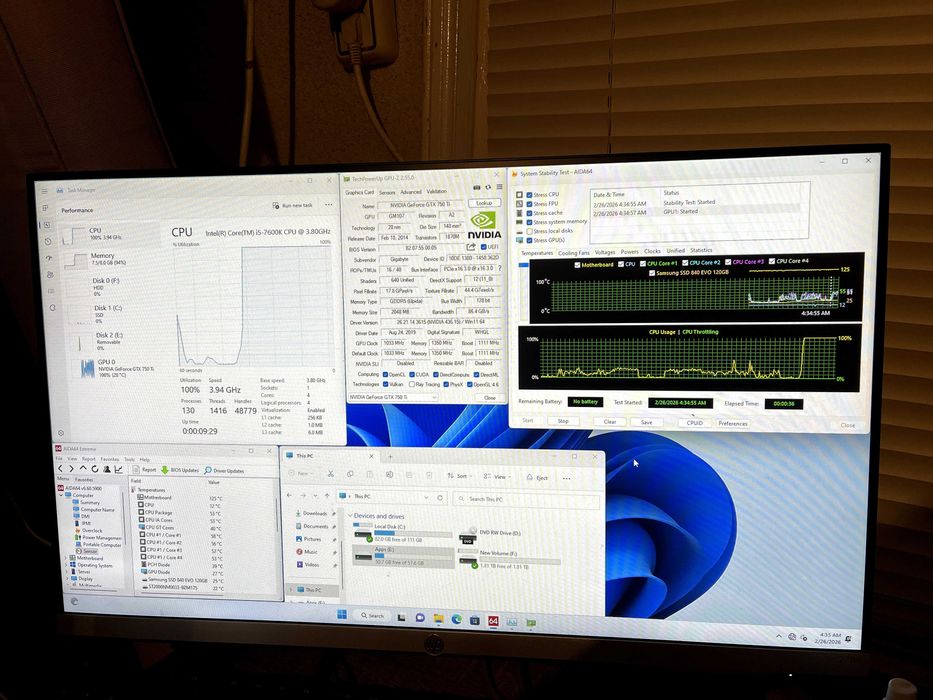This screenshot has height=700, width=933.
Task: Toggle Motherboard graph checkbox
Action: click(x=577, y=265)
